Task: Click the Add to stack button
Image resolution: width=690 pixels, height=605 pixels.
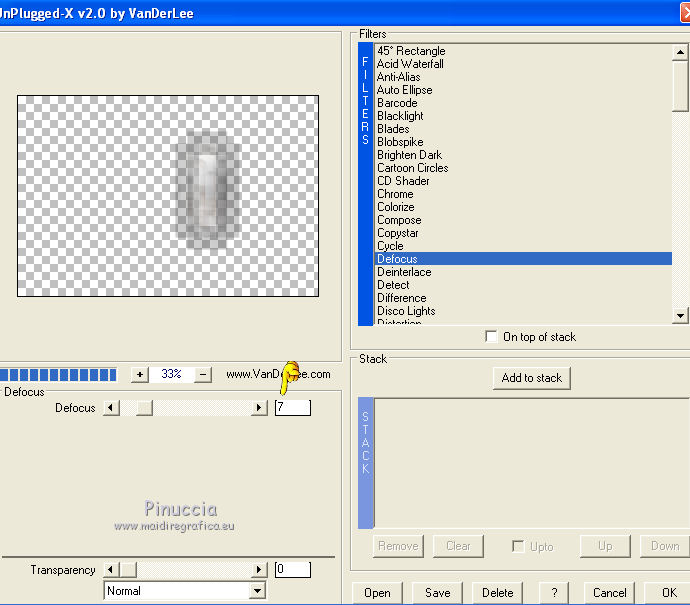Action: (532, 378)
